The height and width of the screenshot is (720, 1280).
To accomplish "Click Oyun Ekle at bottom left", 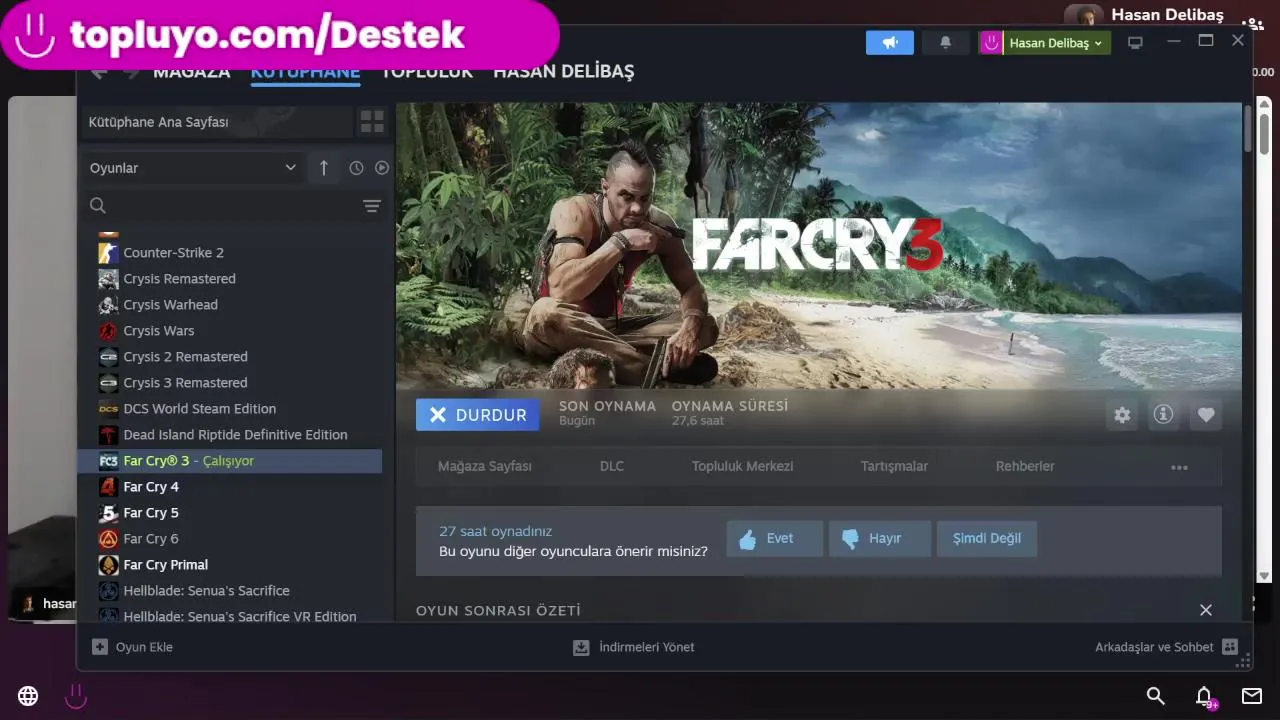I will 133,647.
